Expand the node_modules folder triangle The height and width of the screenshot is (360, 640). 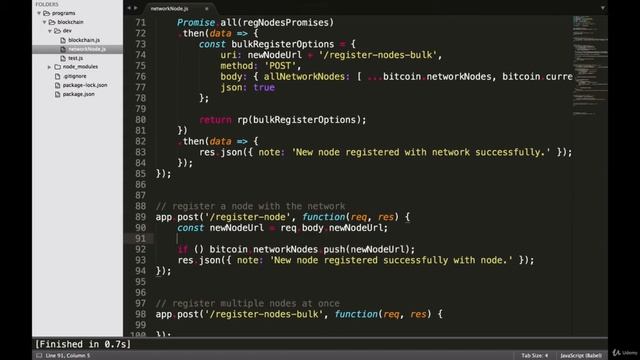pyautogui.click(x=50, y=67)
